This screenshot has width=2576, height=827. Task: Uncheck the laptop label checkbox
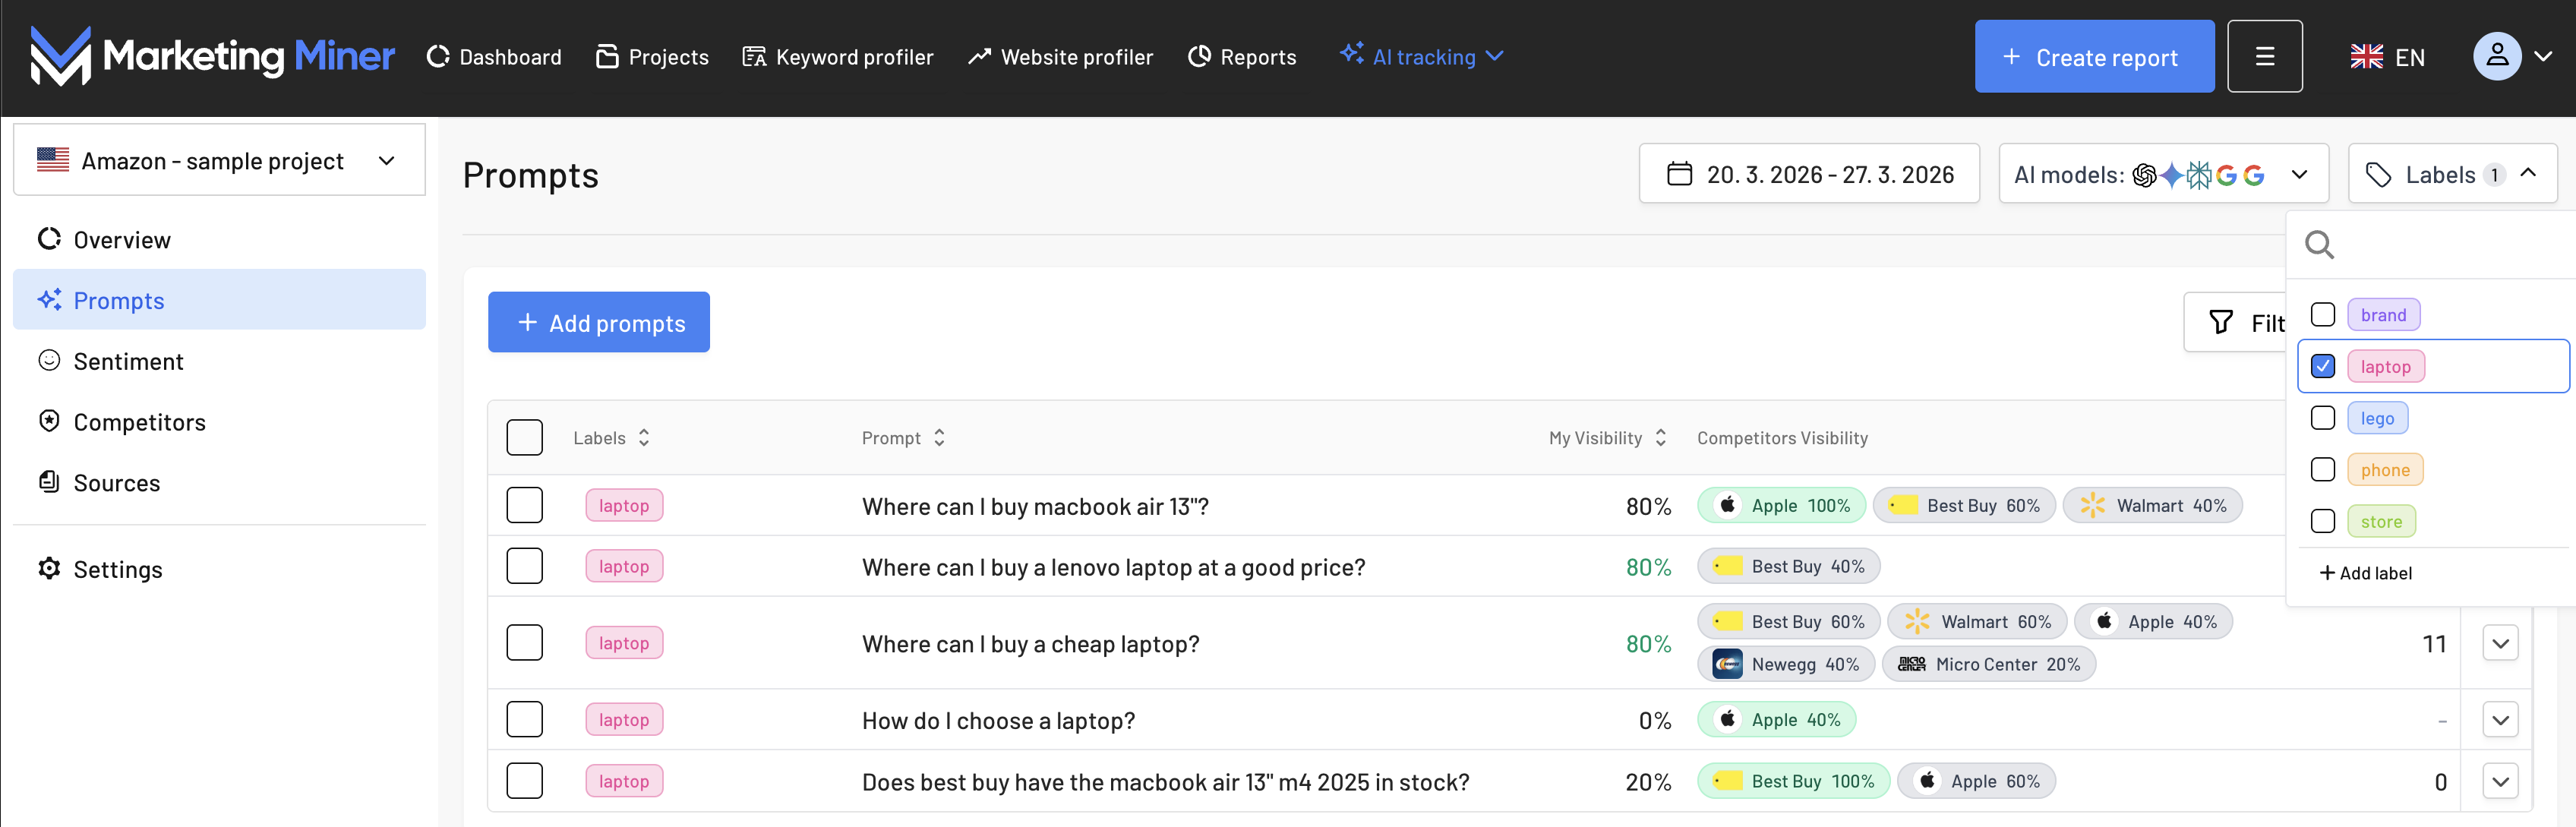coord(2322,367)
